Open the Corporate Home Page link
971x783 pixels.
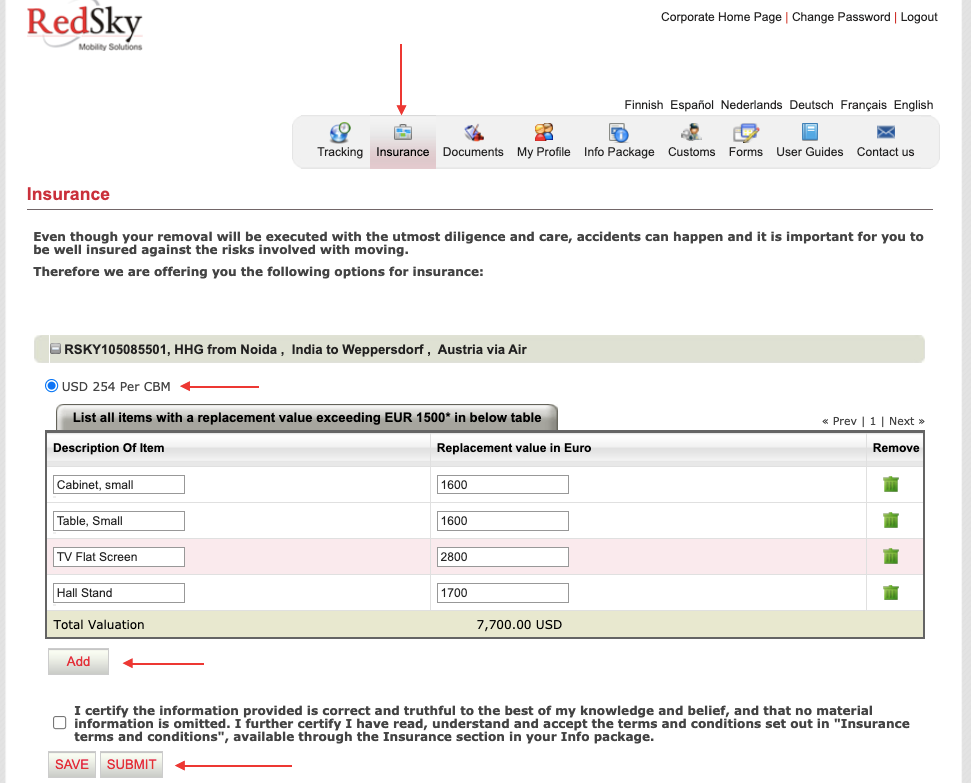coord(721,17)
